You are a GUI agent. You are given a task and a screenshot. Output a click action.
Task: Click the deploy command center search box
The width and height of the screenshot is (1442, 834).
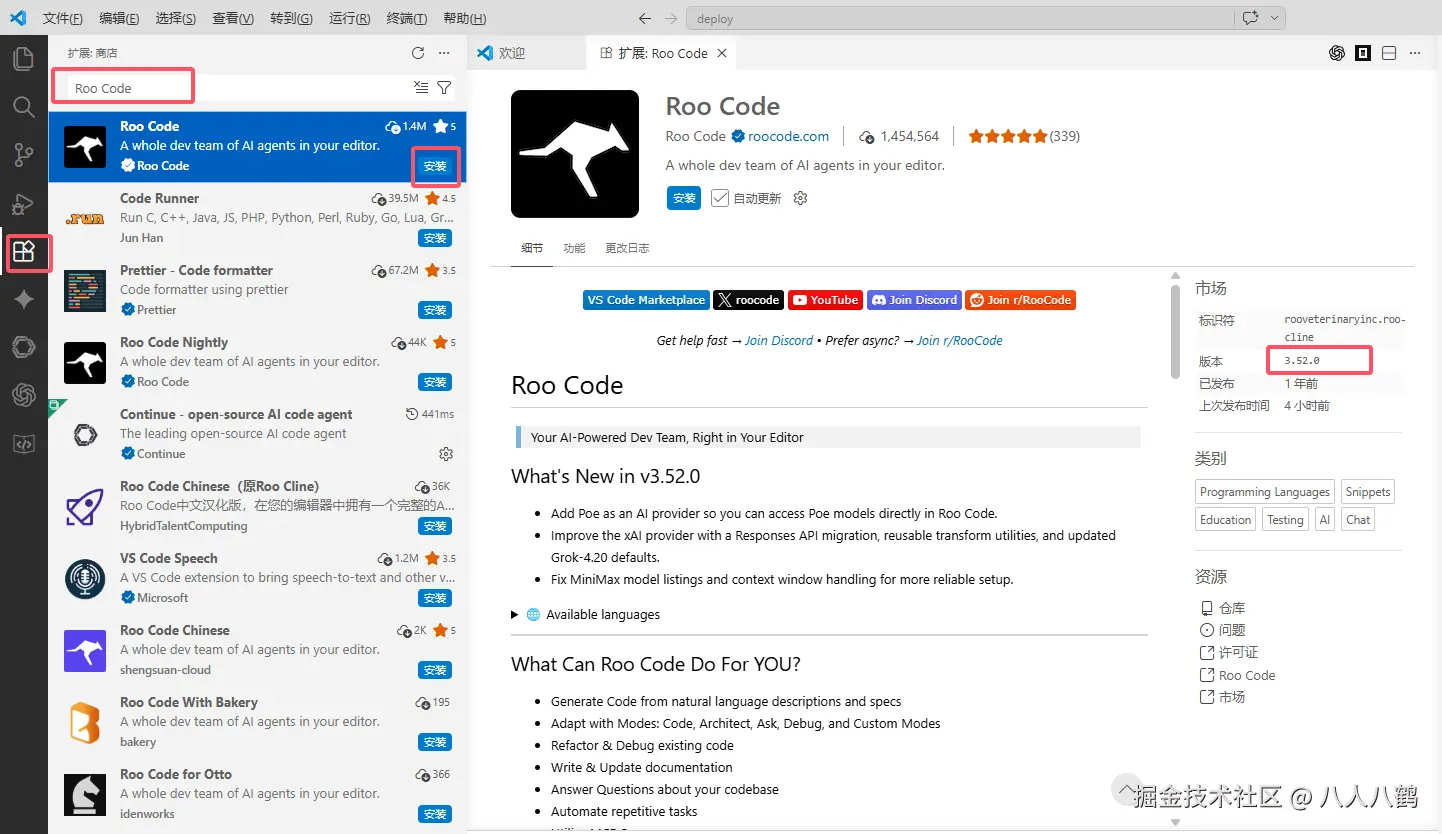click(960, 18)
